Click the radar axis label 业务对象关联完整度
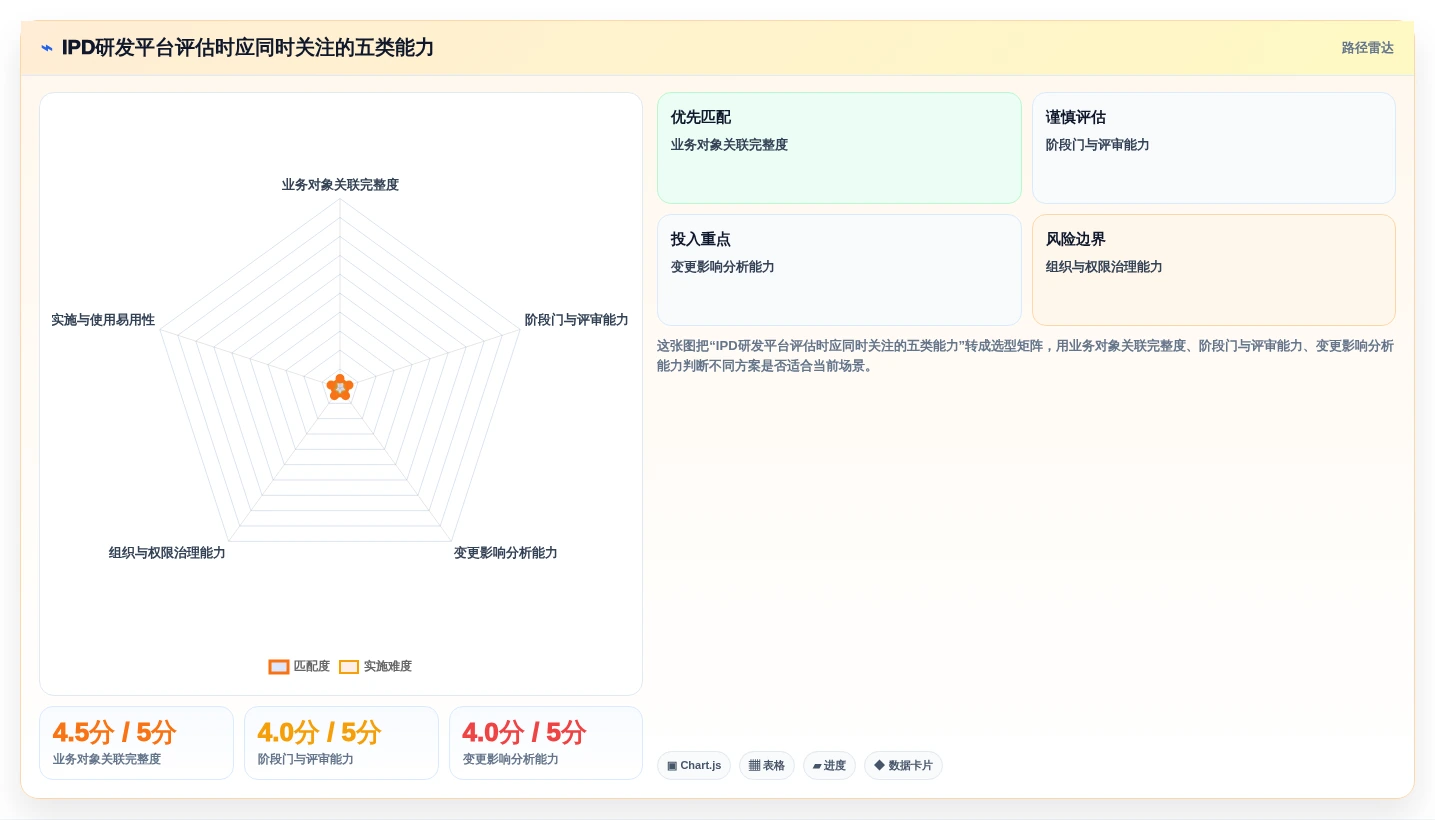1435x820 pixels. pos(340,185)
